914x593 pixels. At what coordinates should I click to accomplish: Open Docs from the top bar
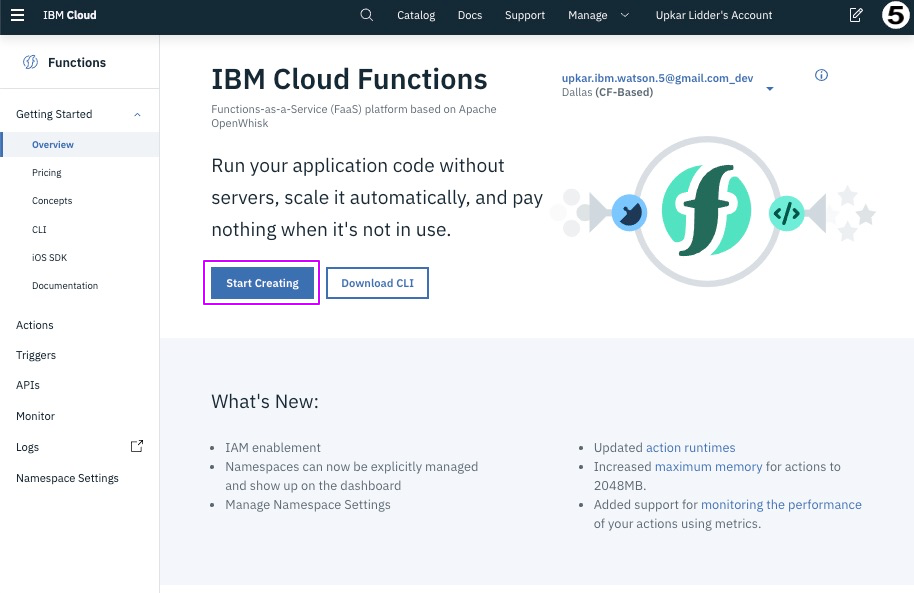click(x=470, y=15)
